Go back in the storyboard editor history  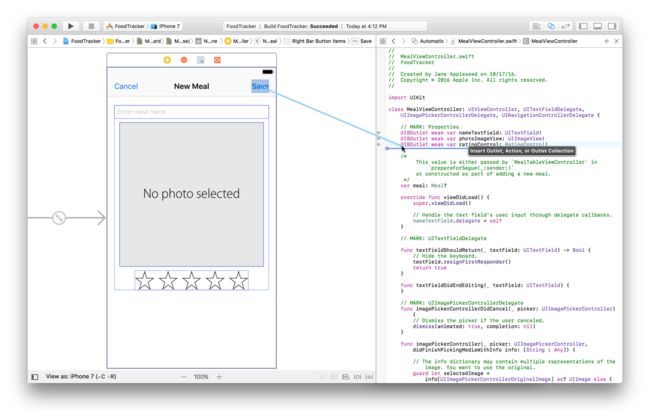click(45, 41)
